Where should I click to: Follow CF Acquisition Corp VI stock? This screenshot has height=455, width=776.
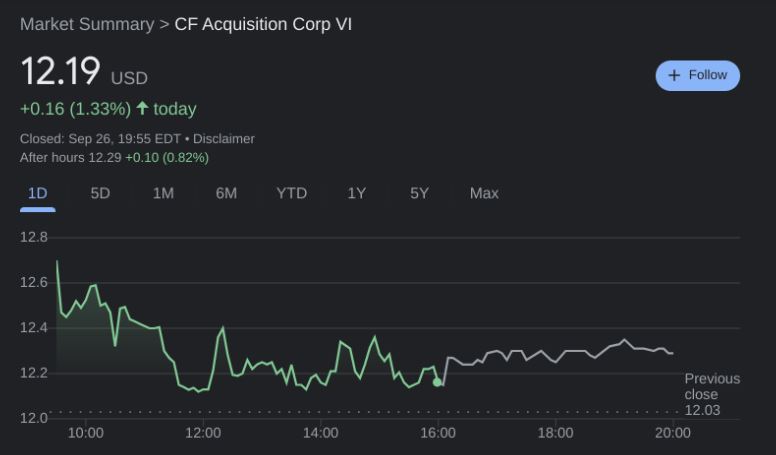tap(697, 75)
